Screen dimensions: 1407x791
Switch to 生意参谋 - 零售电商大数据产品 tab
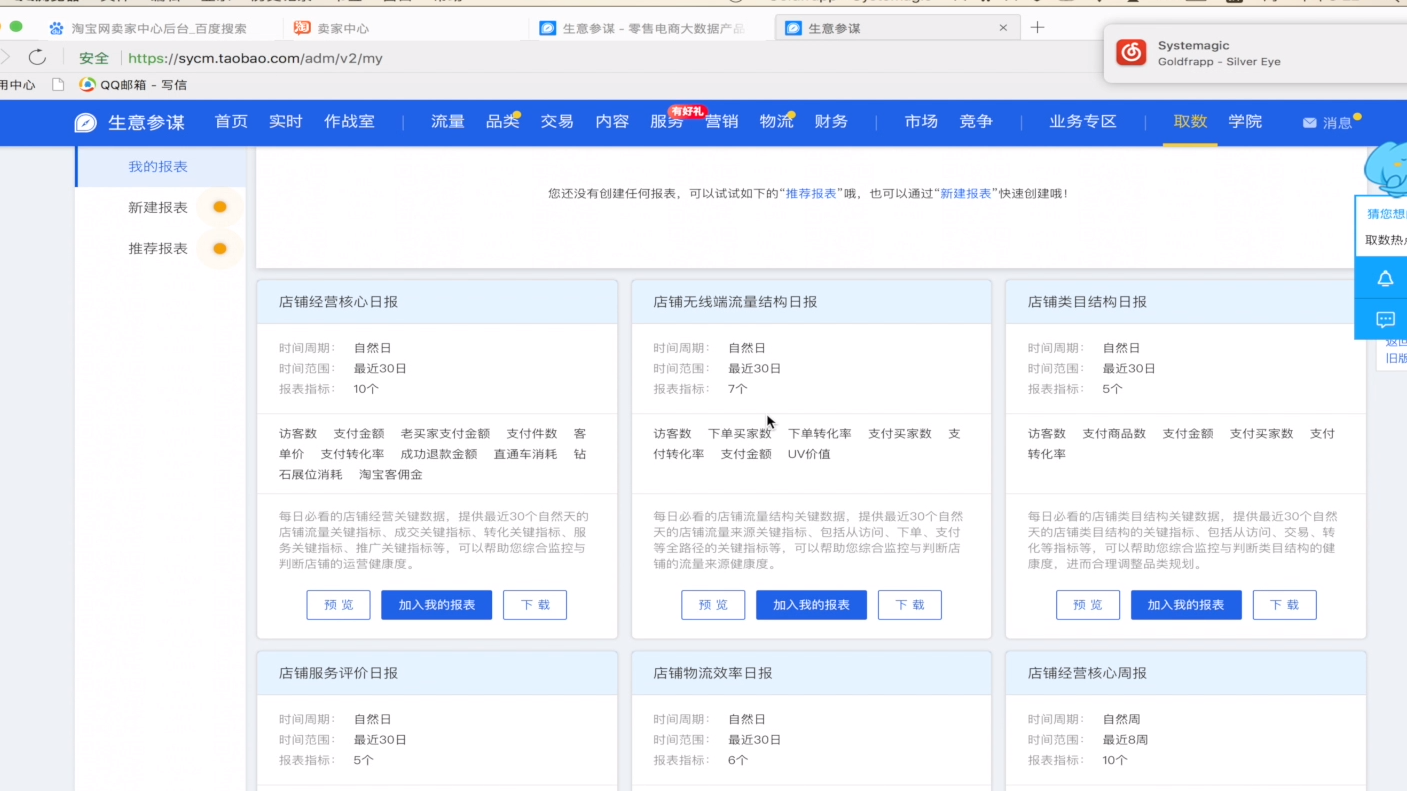(x=643, y=28)
